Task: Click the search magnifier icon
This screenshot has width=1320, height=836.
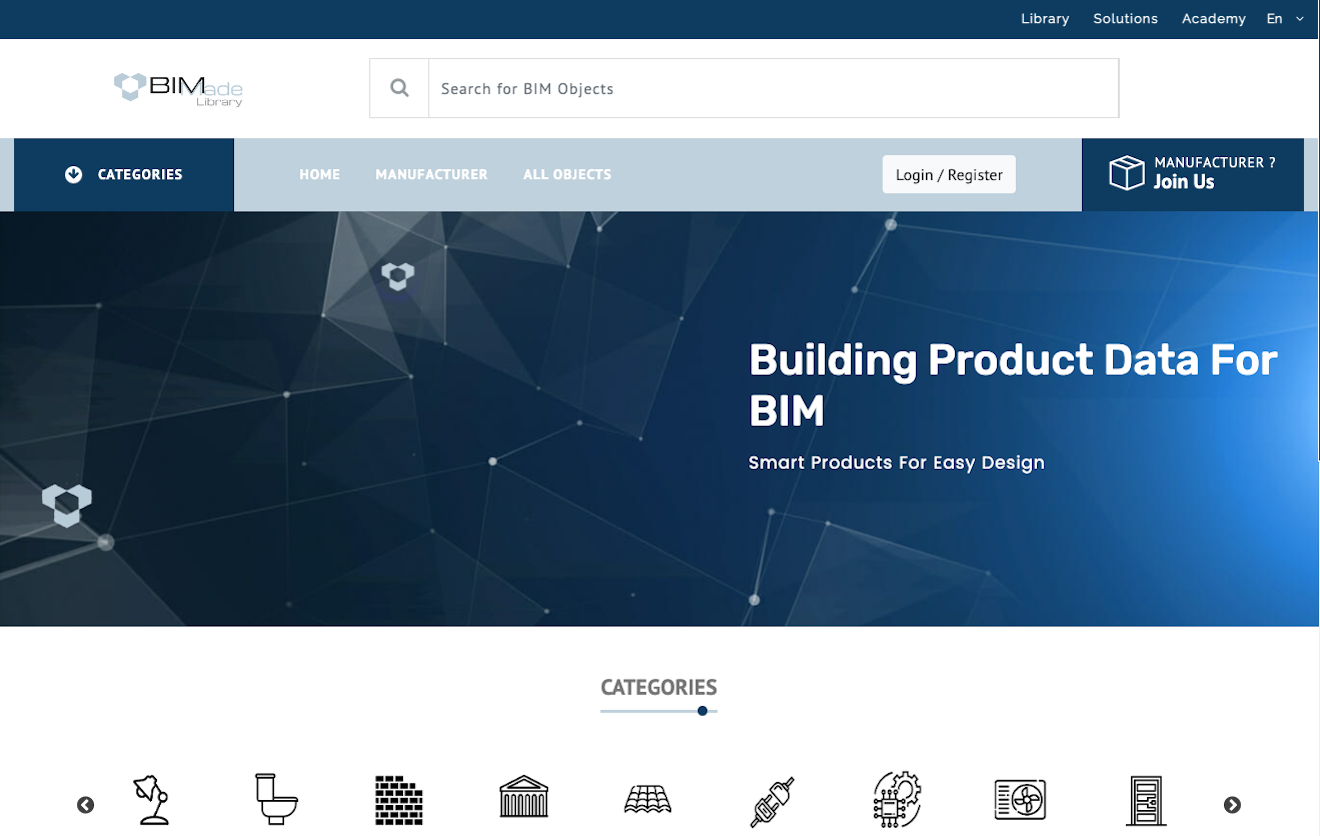Action: 398,87
